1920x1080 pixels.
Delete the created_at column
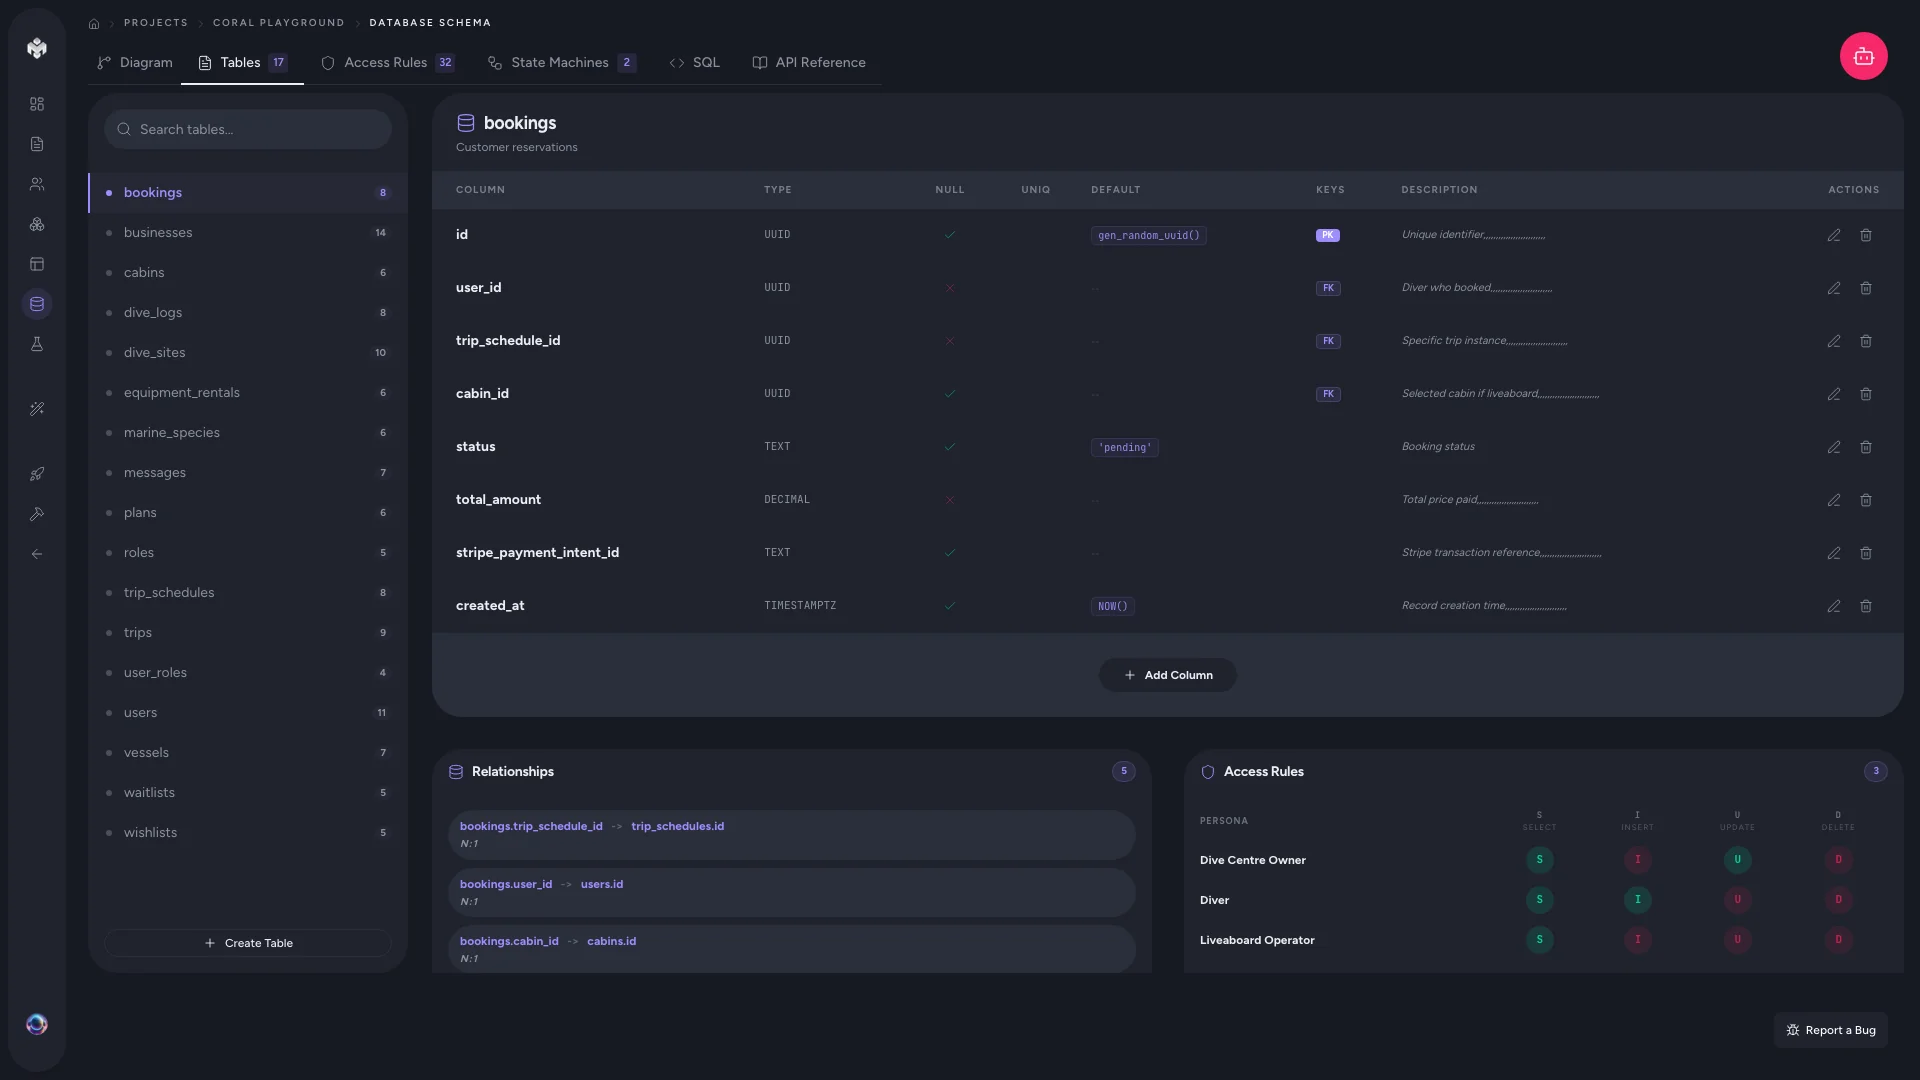pyautogui.click(x=1865, y=606)
